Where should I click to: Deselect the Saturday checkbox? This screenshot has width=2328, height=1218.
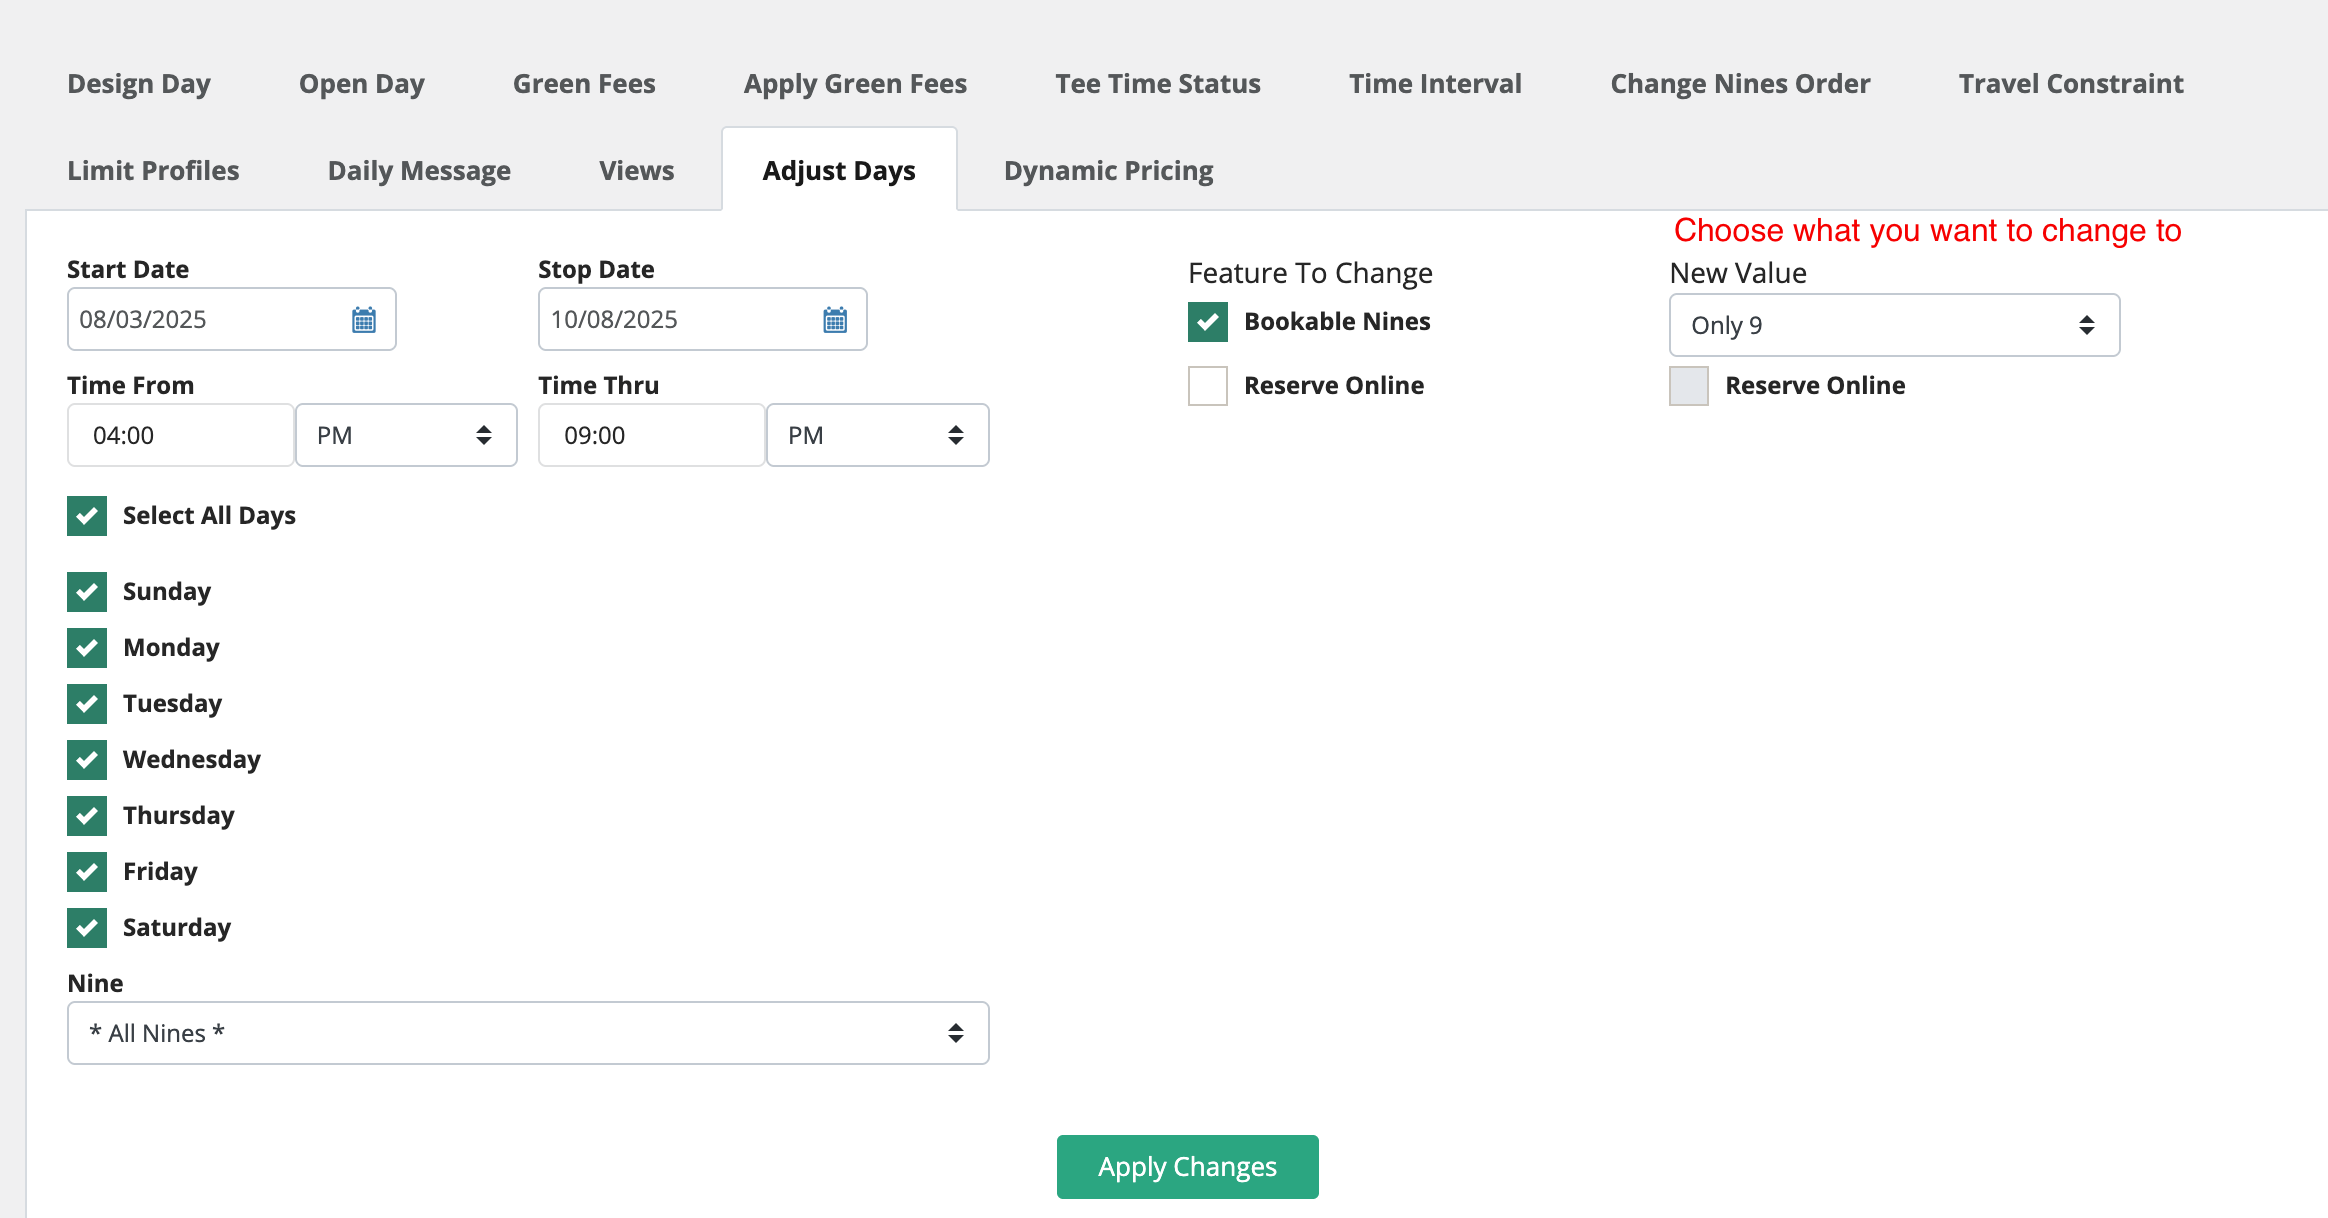(87, 928)
